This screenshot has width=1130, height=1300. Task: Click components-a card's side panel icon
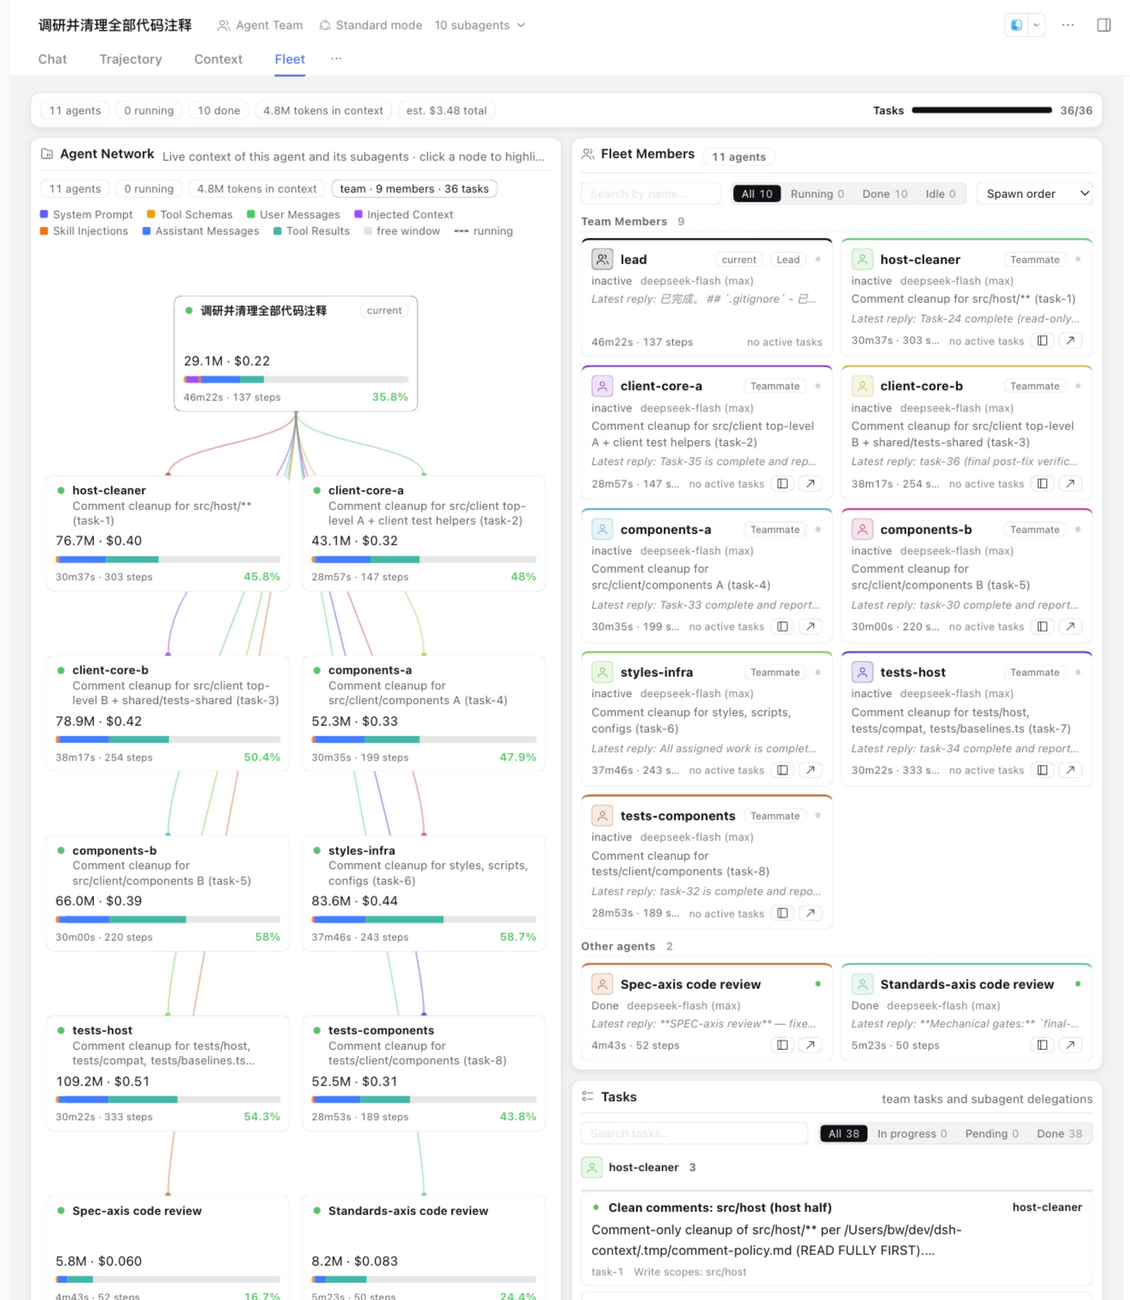click(x=783, y=627)
